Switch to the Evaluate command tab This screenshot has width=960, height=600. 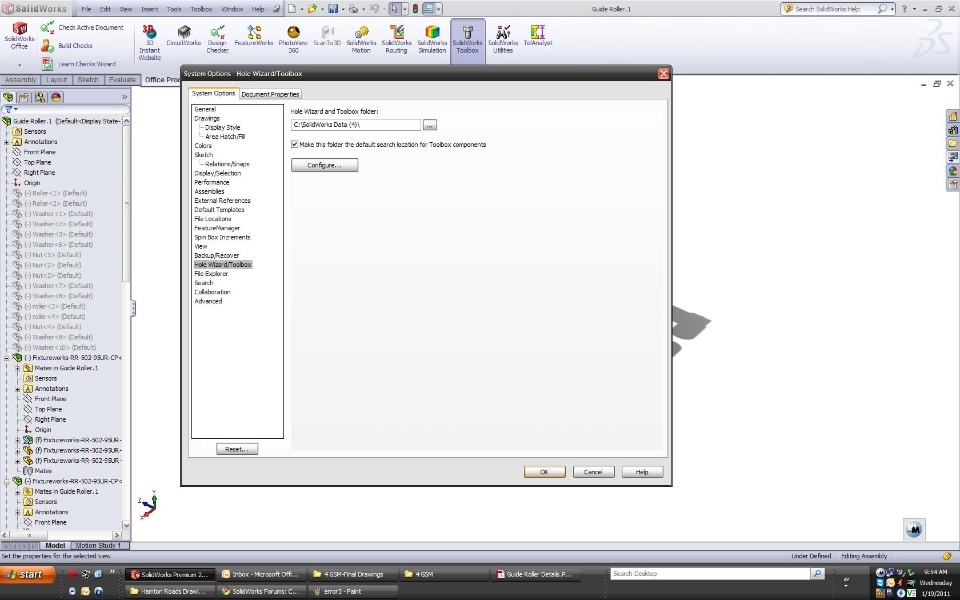(x=122, y=80)
